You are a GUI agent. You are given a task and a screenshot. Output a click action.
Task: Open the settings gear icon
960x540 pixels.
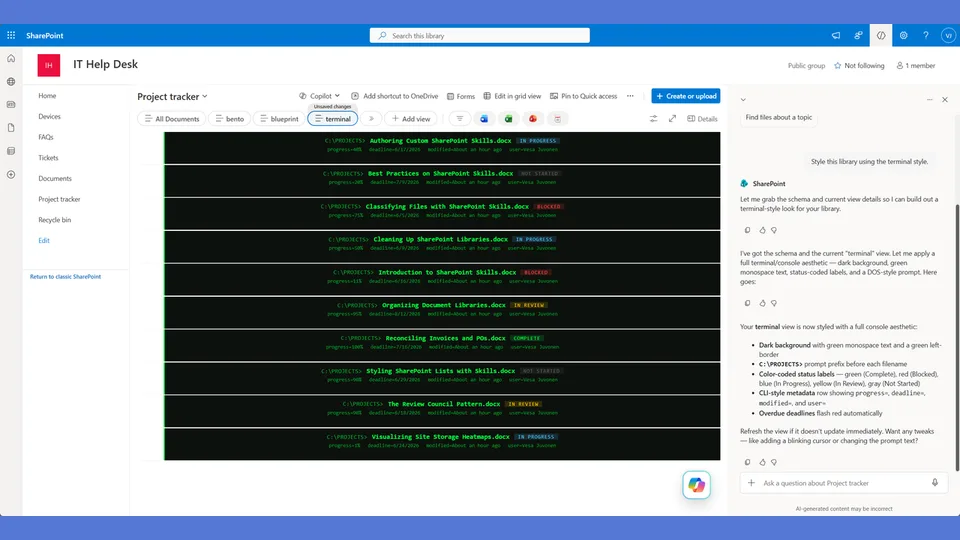[x=904, y=36]
